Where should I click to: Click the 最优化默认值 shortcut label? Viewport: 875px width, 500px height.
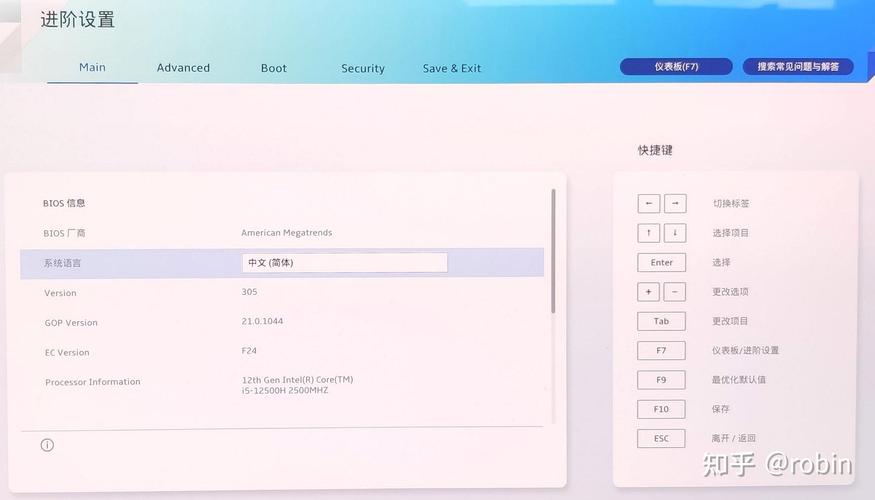[738, 380]
